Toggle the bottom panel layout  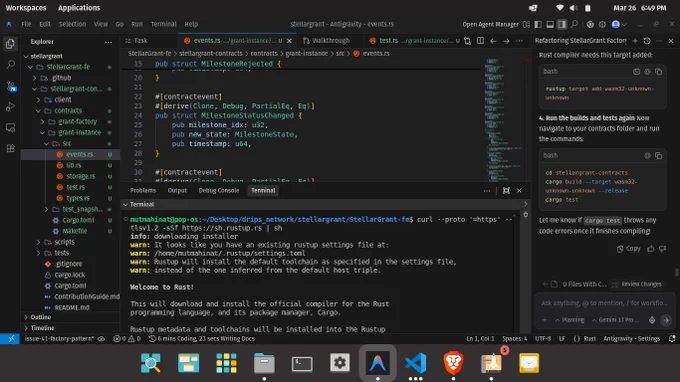tap(550, 24)
